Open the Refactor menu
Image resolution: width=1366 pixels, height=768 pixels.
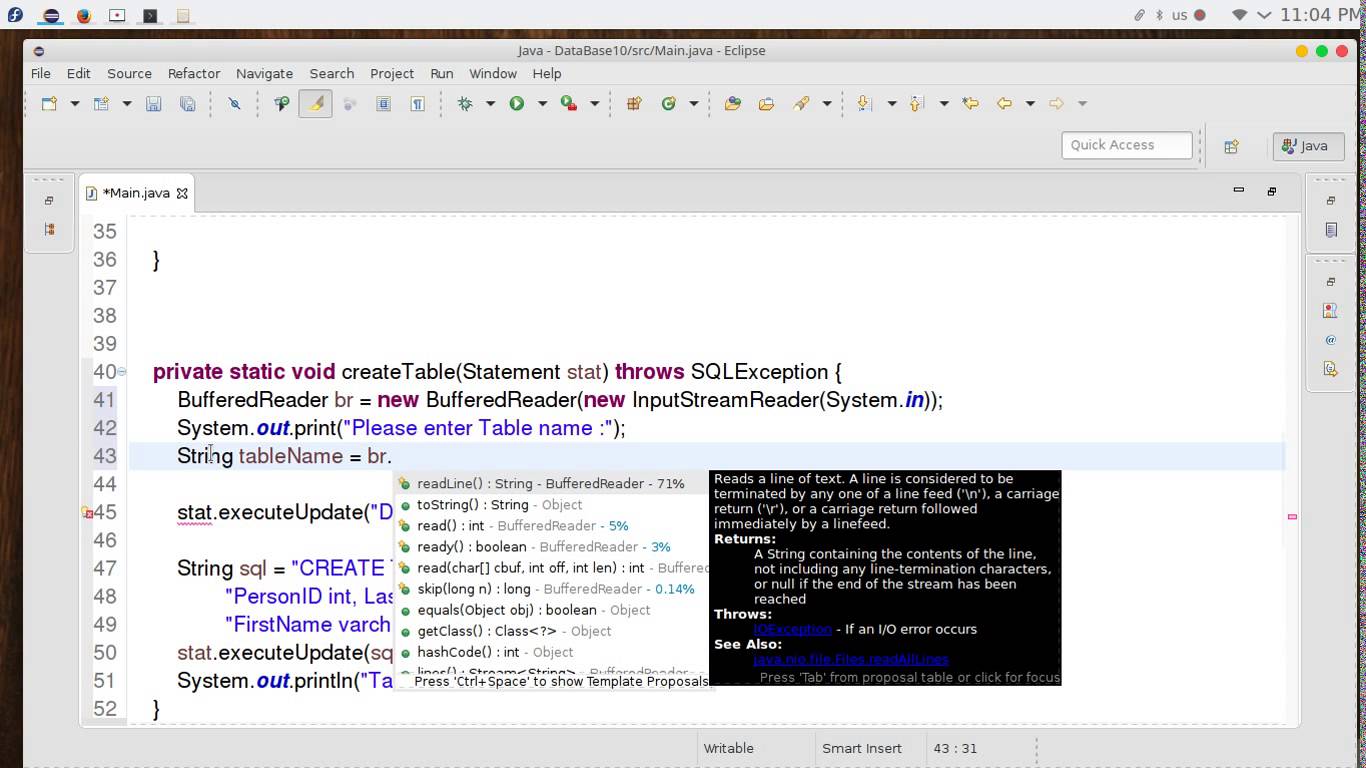193,73
